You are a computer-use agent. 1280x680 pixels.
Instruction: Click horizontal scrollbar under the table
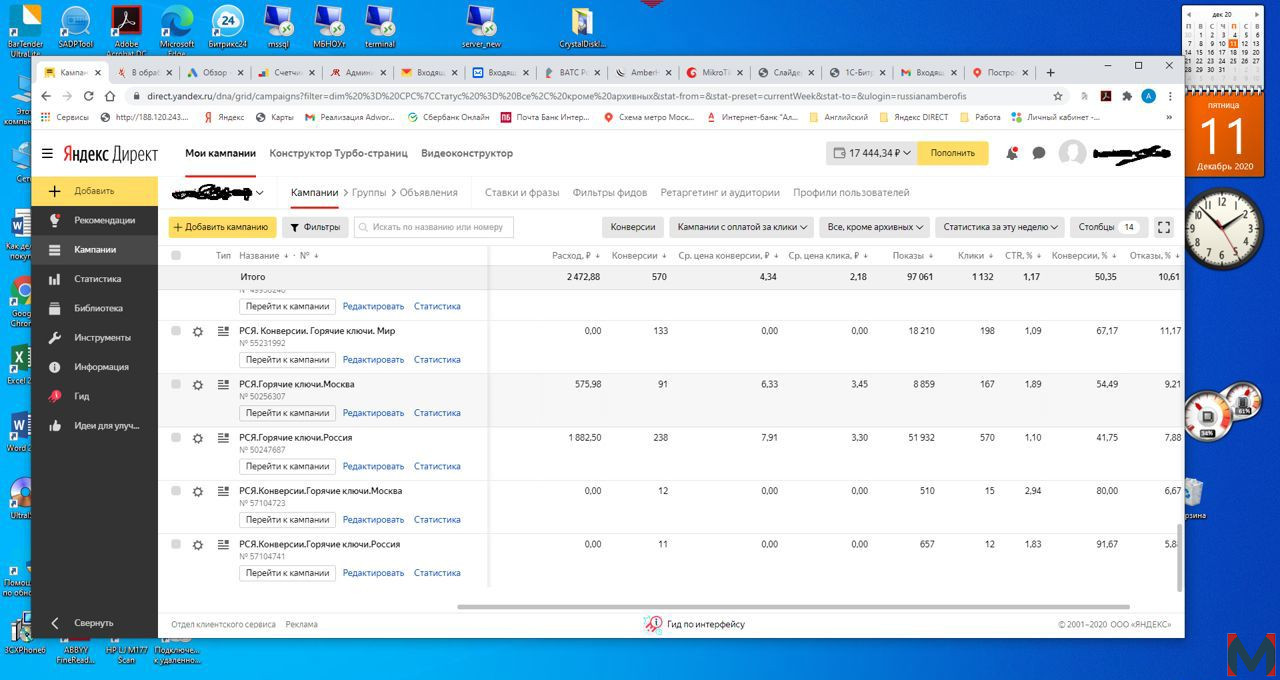(x=793, y=607)
